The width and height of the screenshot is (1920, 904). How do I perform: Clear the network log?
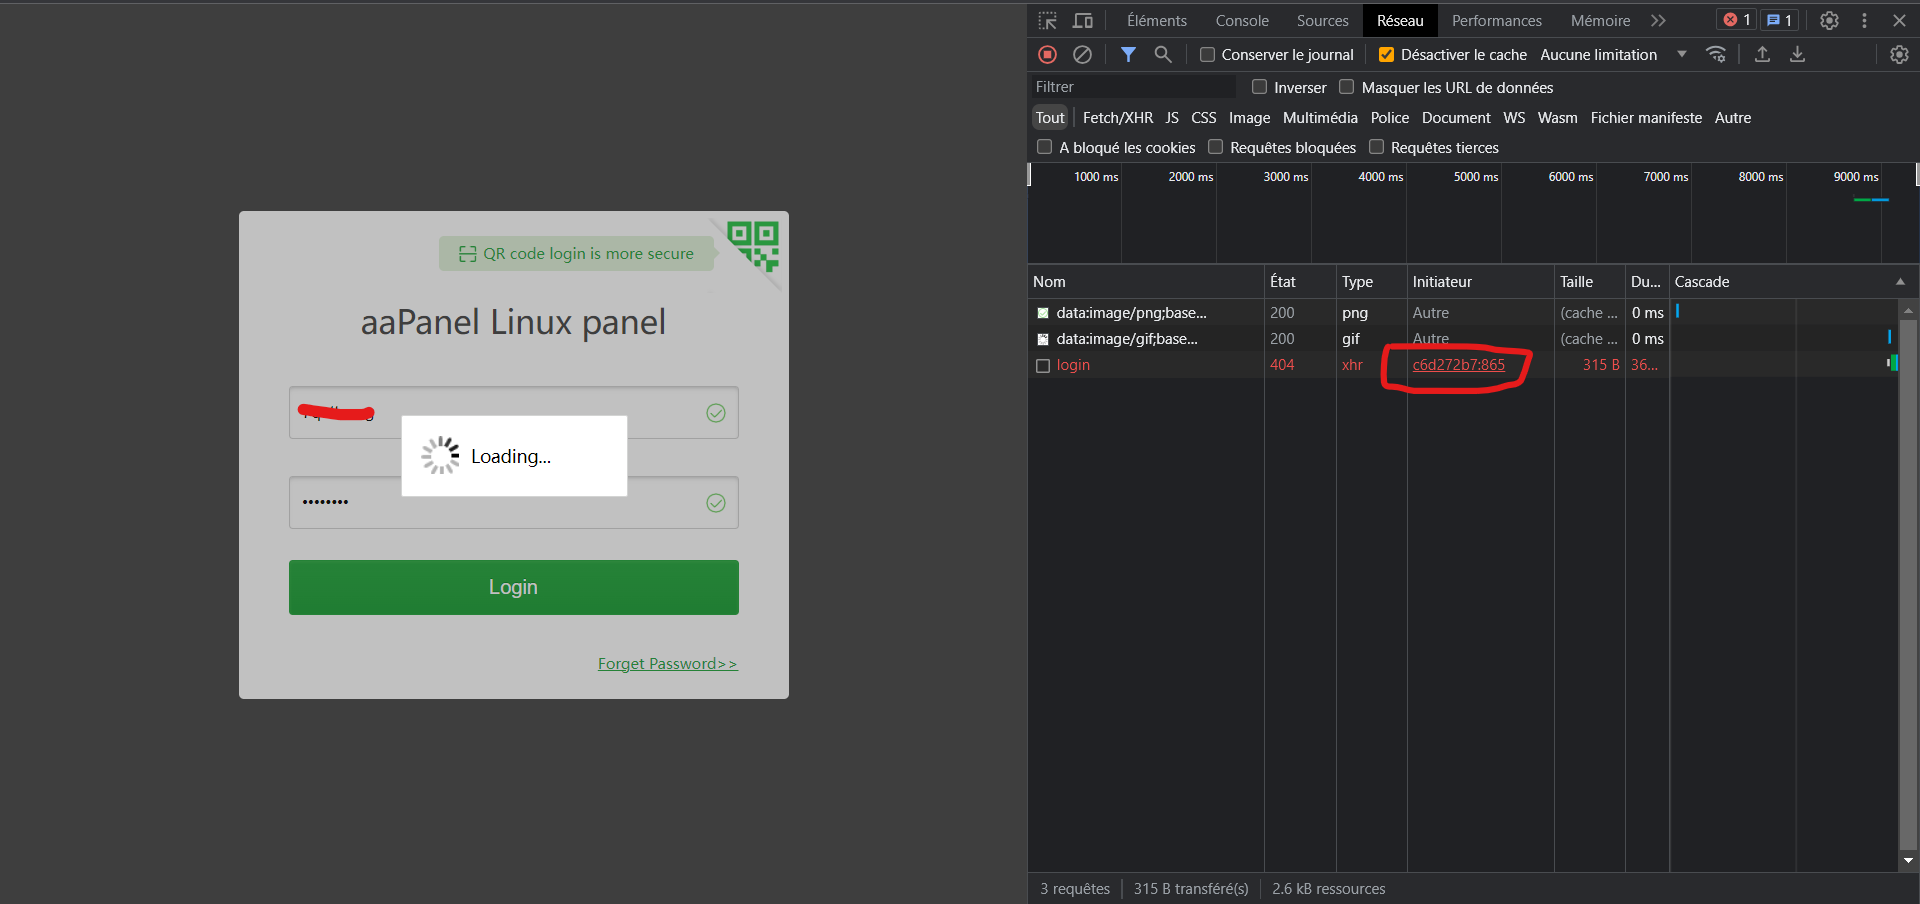tap(1082, 55)
